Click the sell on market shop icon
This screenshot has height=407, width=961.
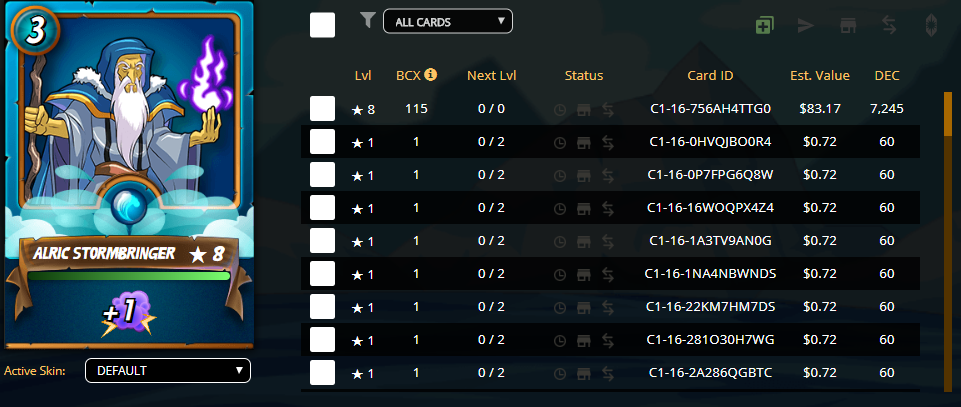[846, 25]
